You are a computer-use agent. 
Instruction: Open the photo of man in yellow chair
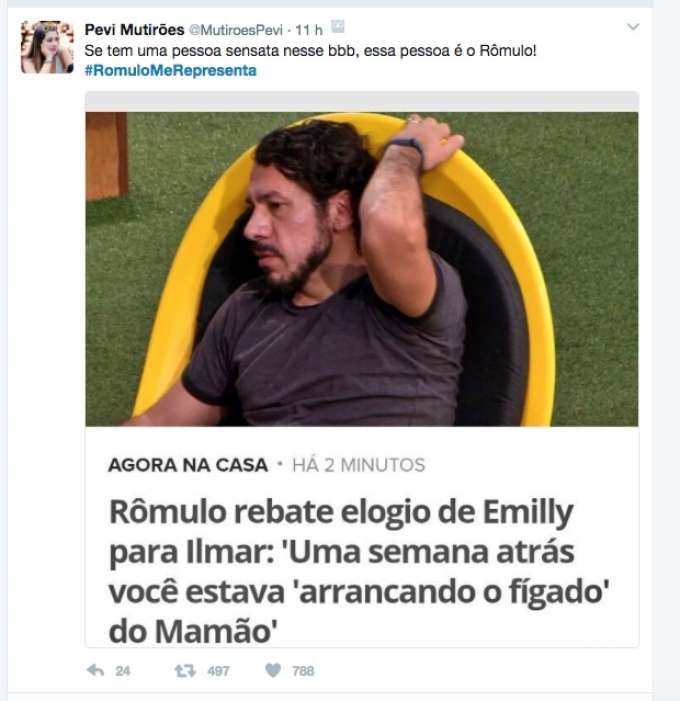362,269
